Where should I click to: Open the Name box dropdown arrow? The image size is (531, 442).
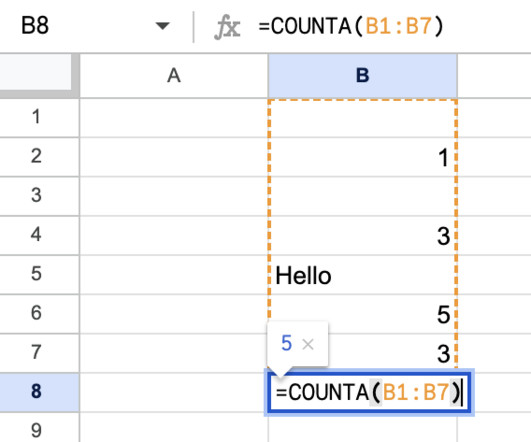(x=163, y=26)
